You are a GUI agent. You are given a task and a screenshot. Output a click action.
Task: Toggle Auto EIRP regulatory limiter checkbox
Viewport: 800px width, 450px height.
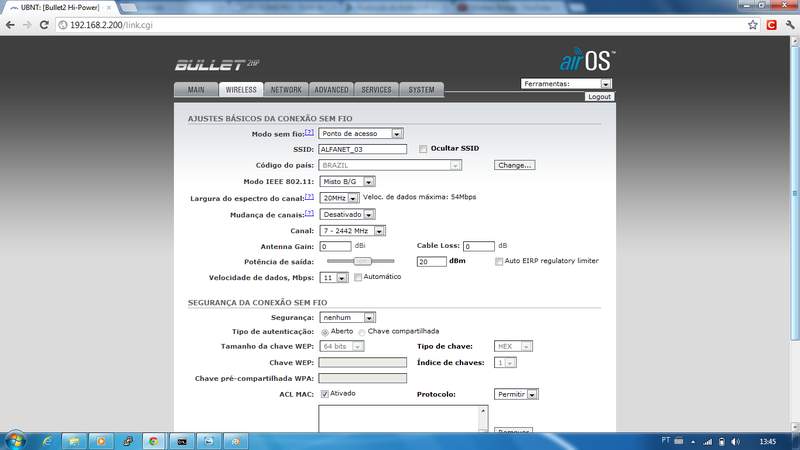pyautogui.click(x=499, y=261)
